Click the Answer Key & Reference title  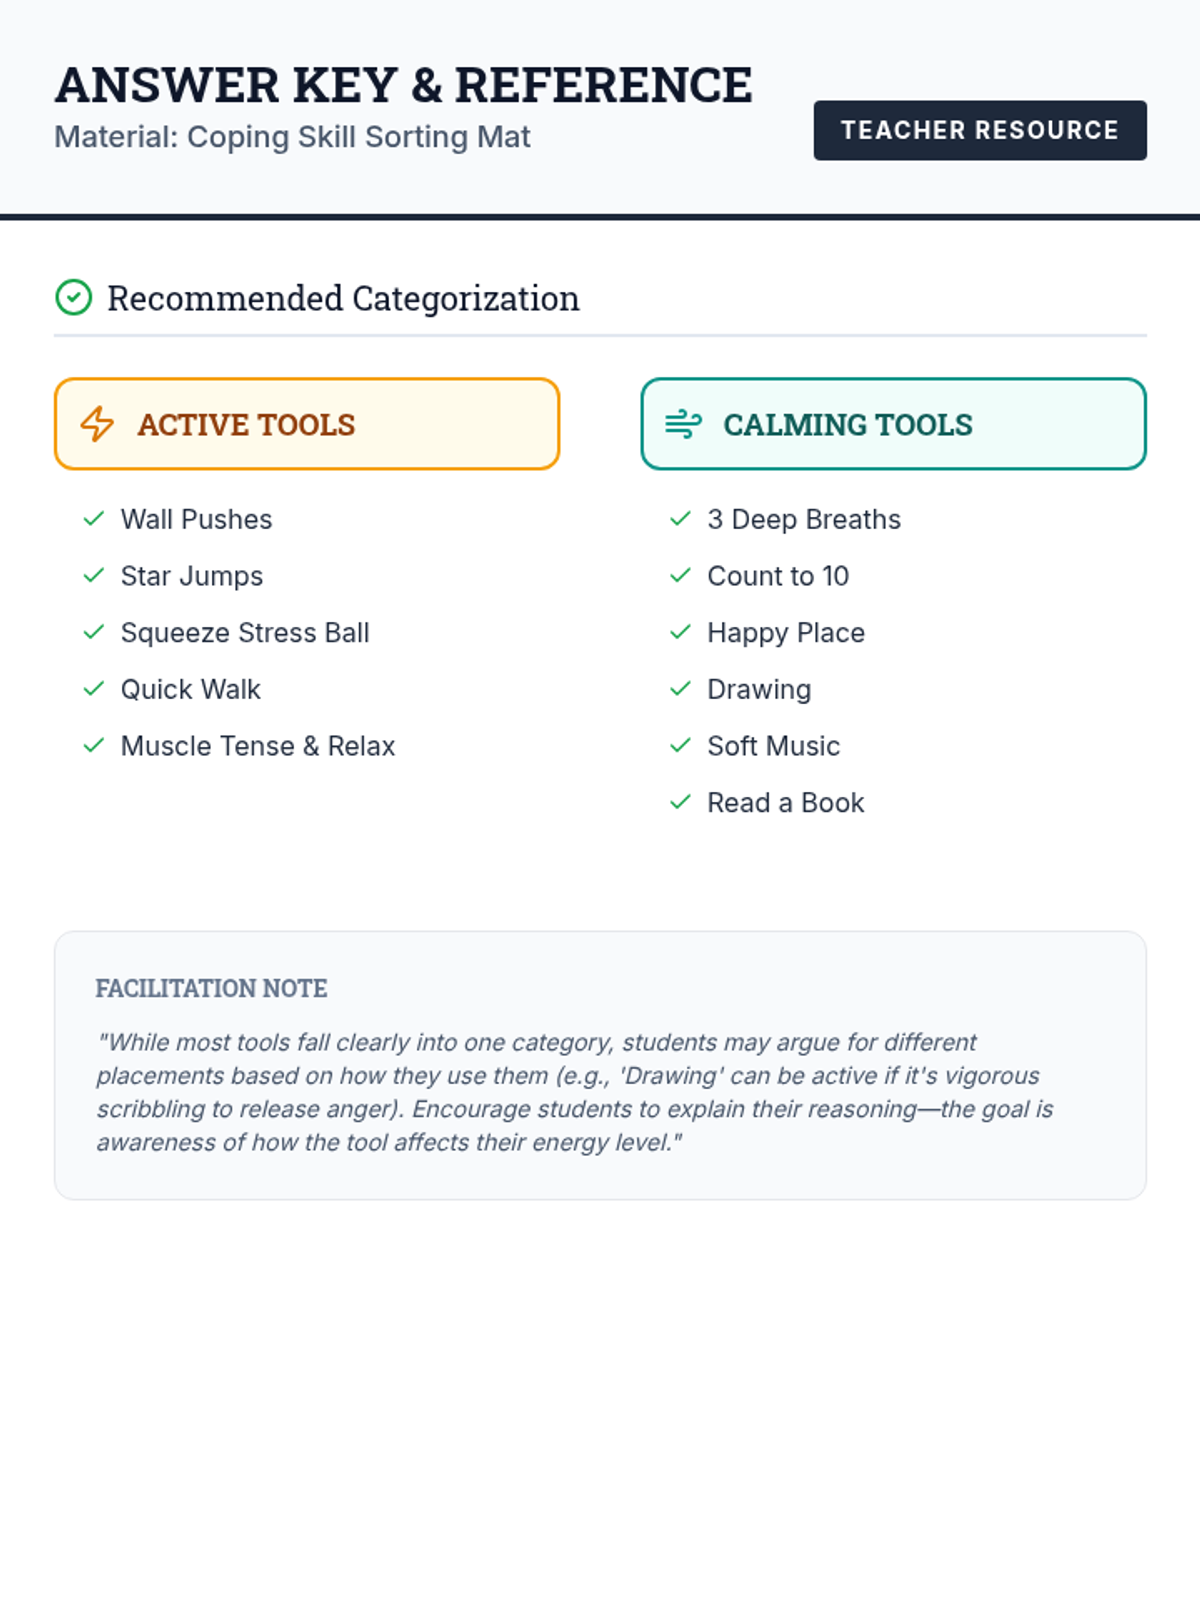(x=404, y=85)
